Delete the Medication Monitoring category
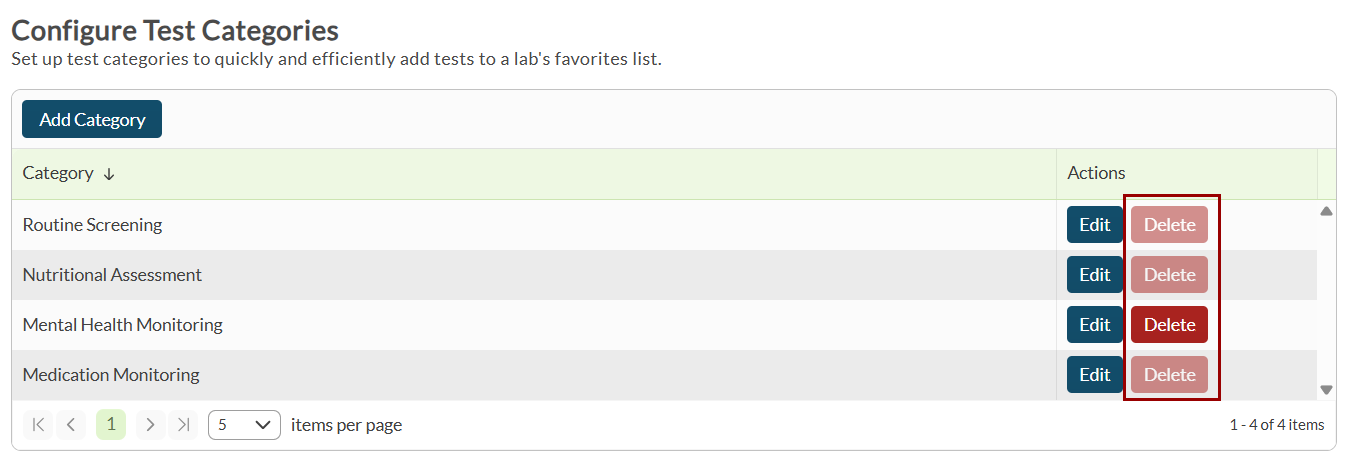1352x458 pixels. pos(1169,375)
